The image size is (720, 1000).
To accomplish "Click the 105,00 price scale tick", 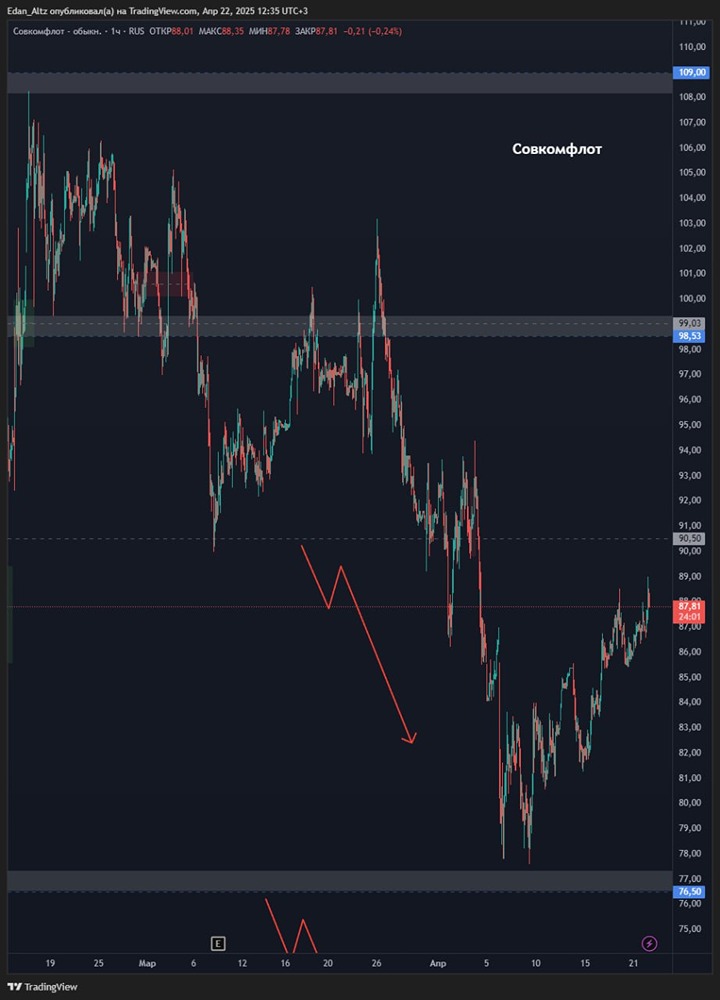I will (x=692, y=172).
